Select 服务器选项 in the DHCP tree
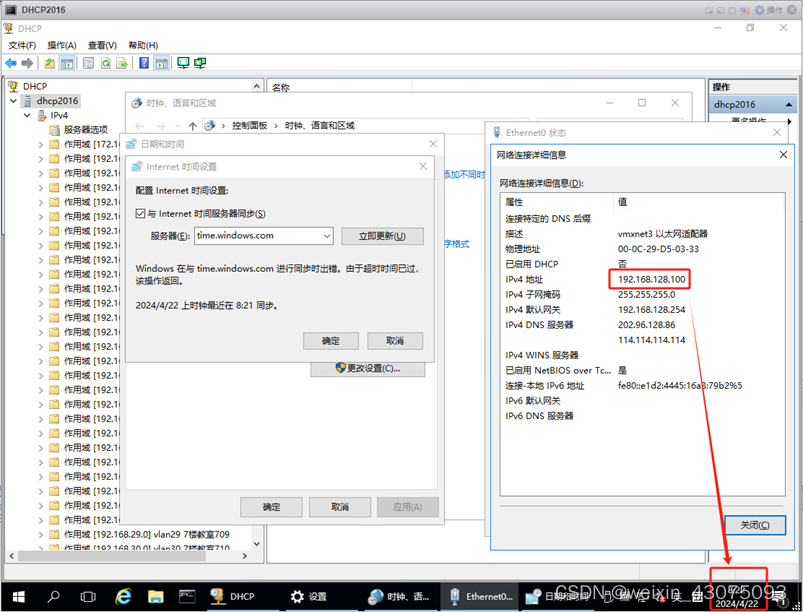The image size is (803, 612). tap(85, 129)
